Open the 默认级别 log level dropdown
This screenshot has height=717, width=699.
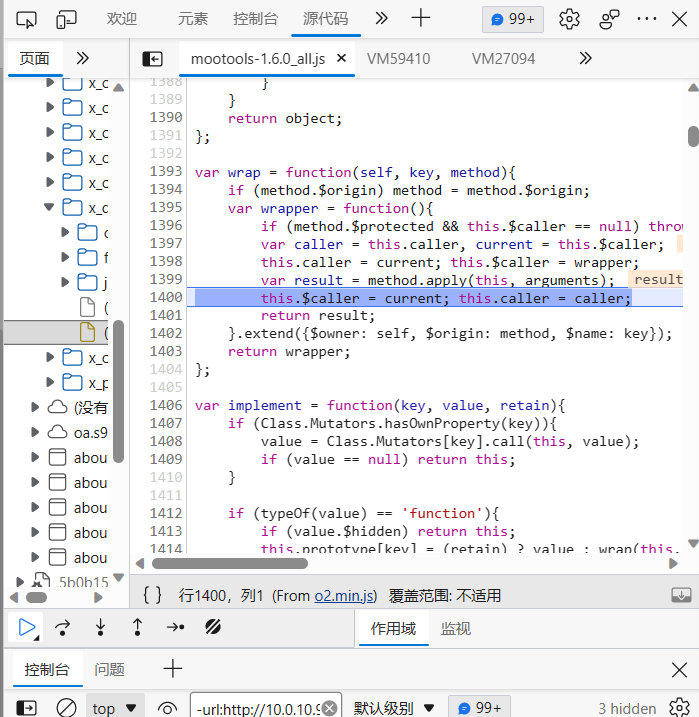(394, 707)
